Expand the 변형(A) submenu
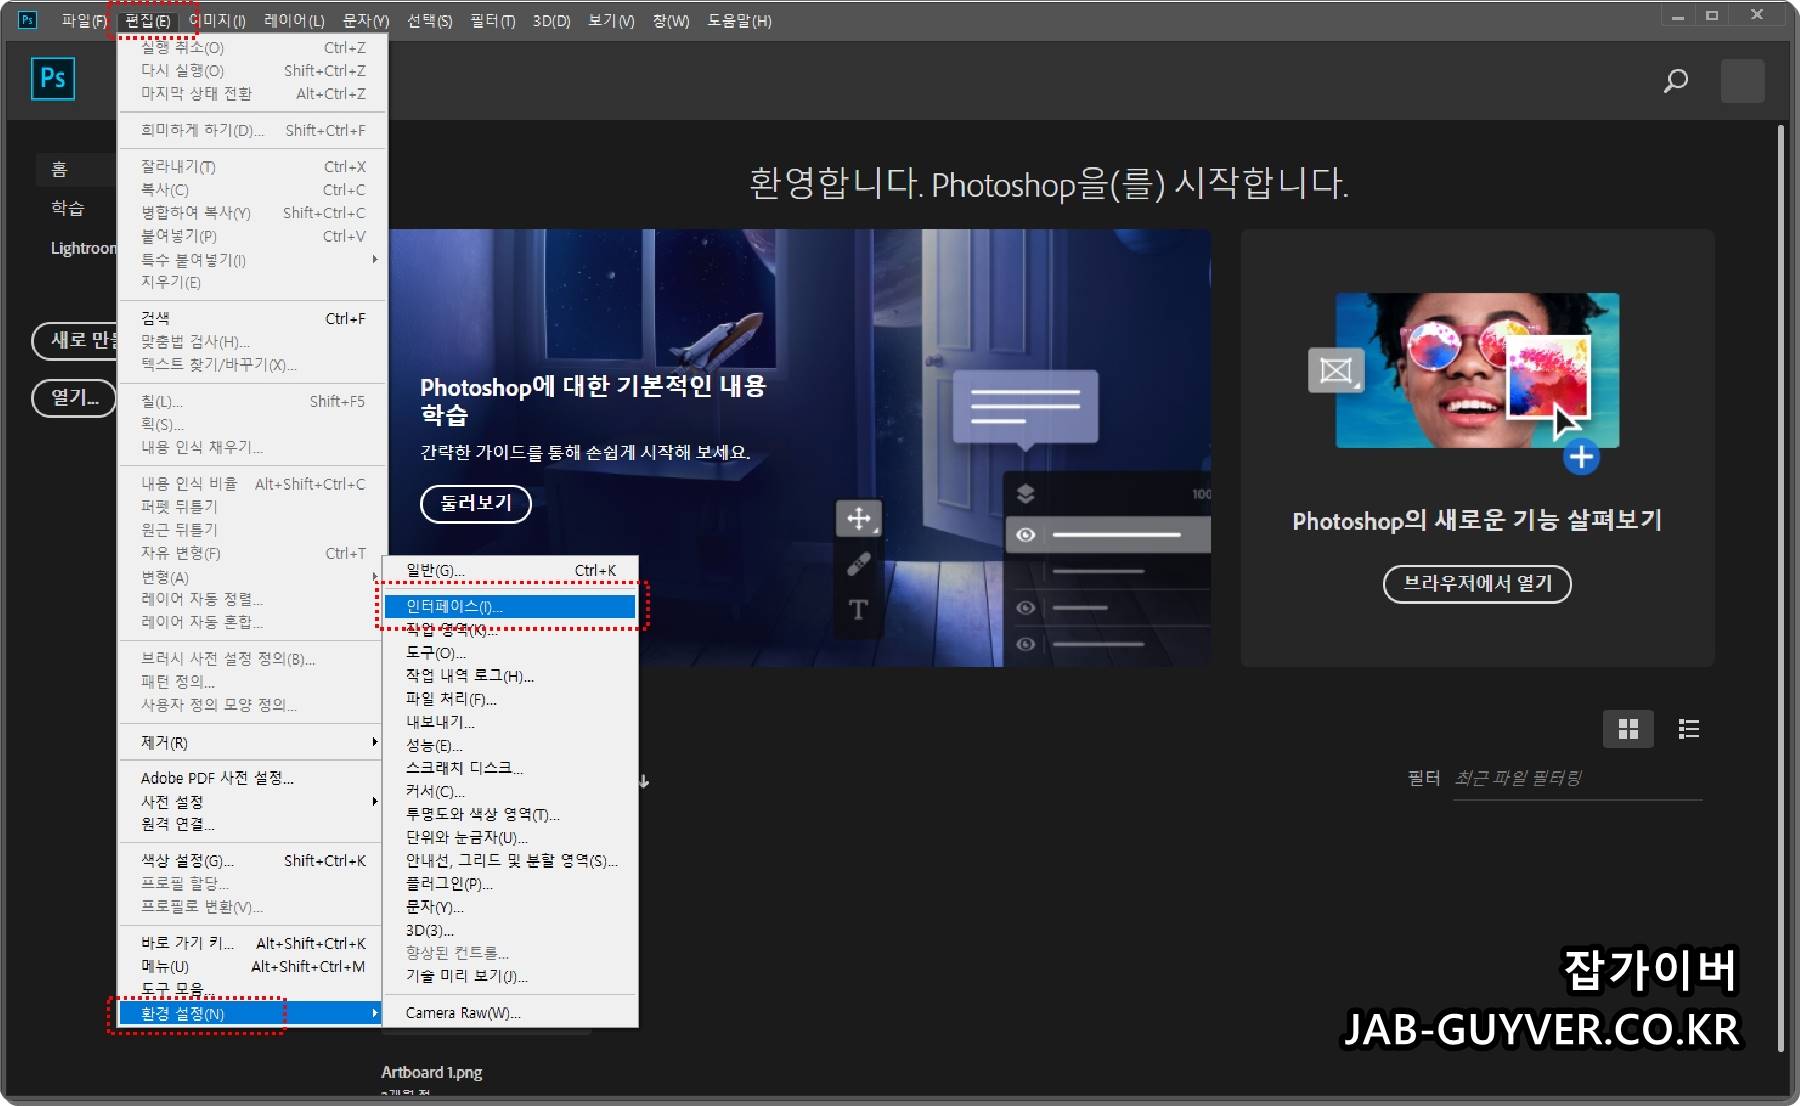1800x1106 pixels. 251,577
